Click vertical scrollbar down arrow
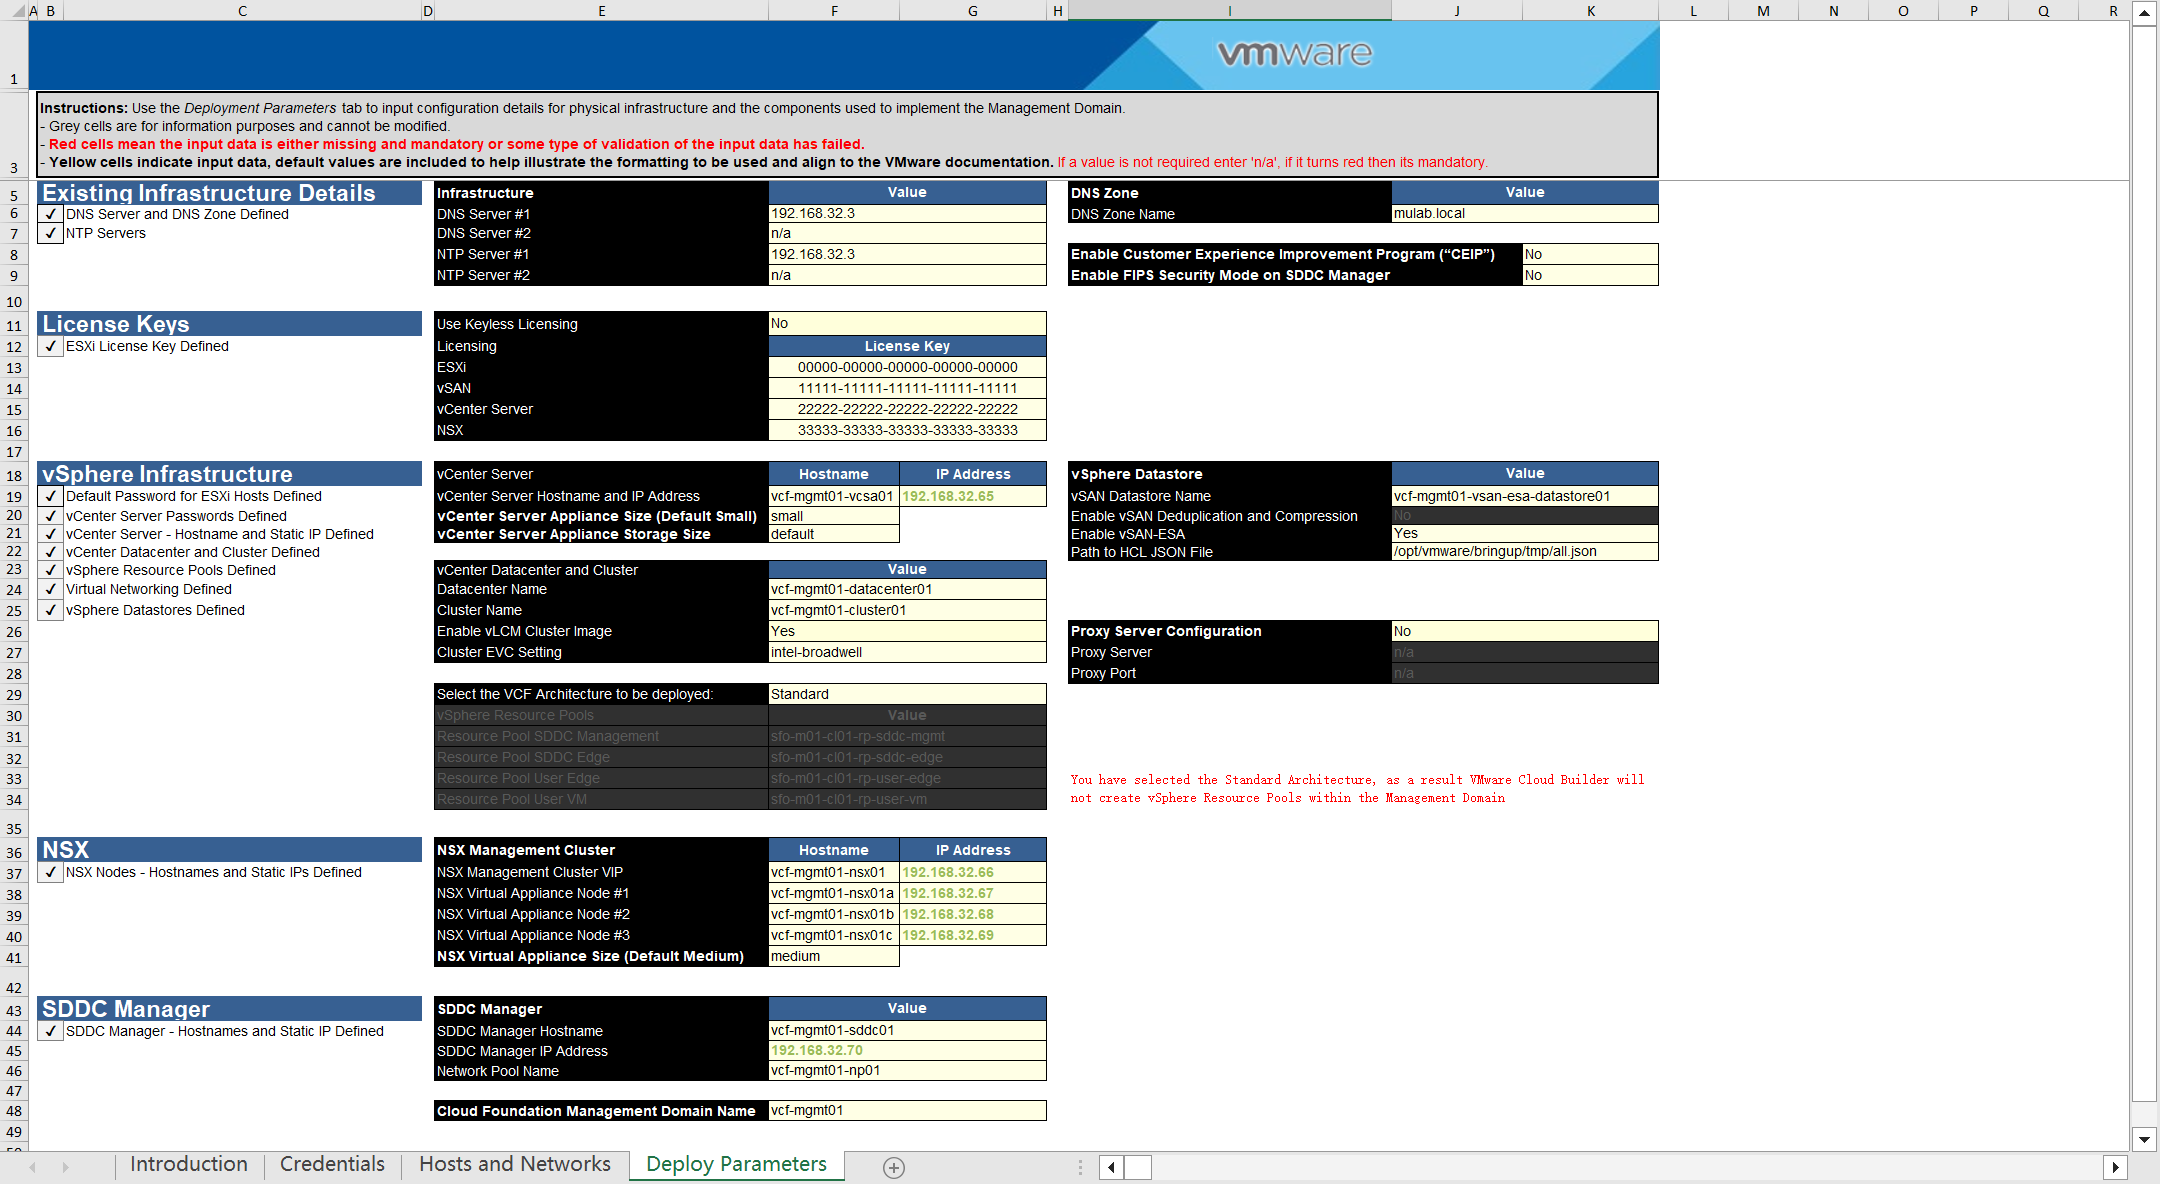Image resolution: width=2160 pixels, height=1184 pixels. pyautogui.click(x=2144, y=1139)
